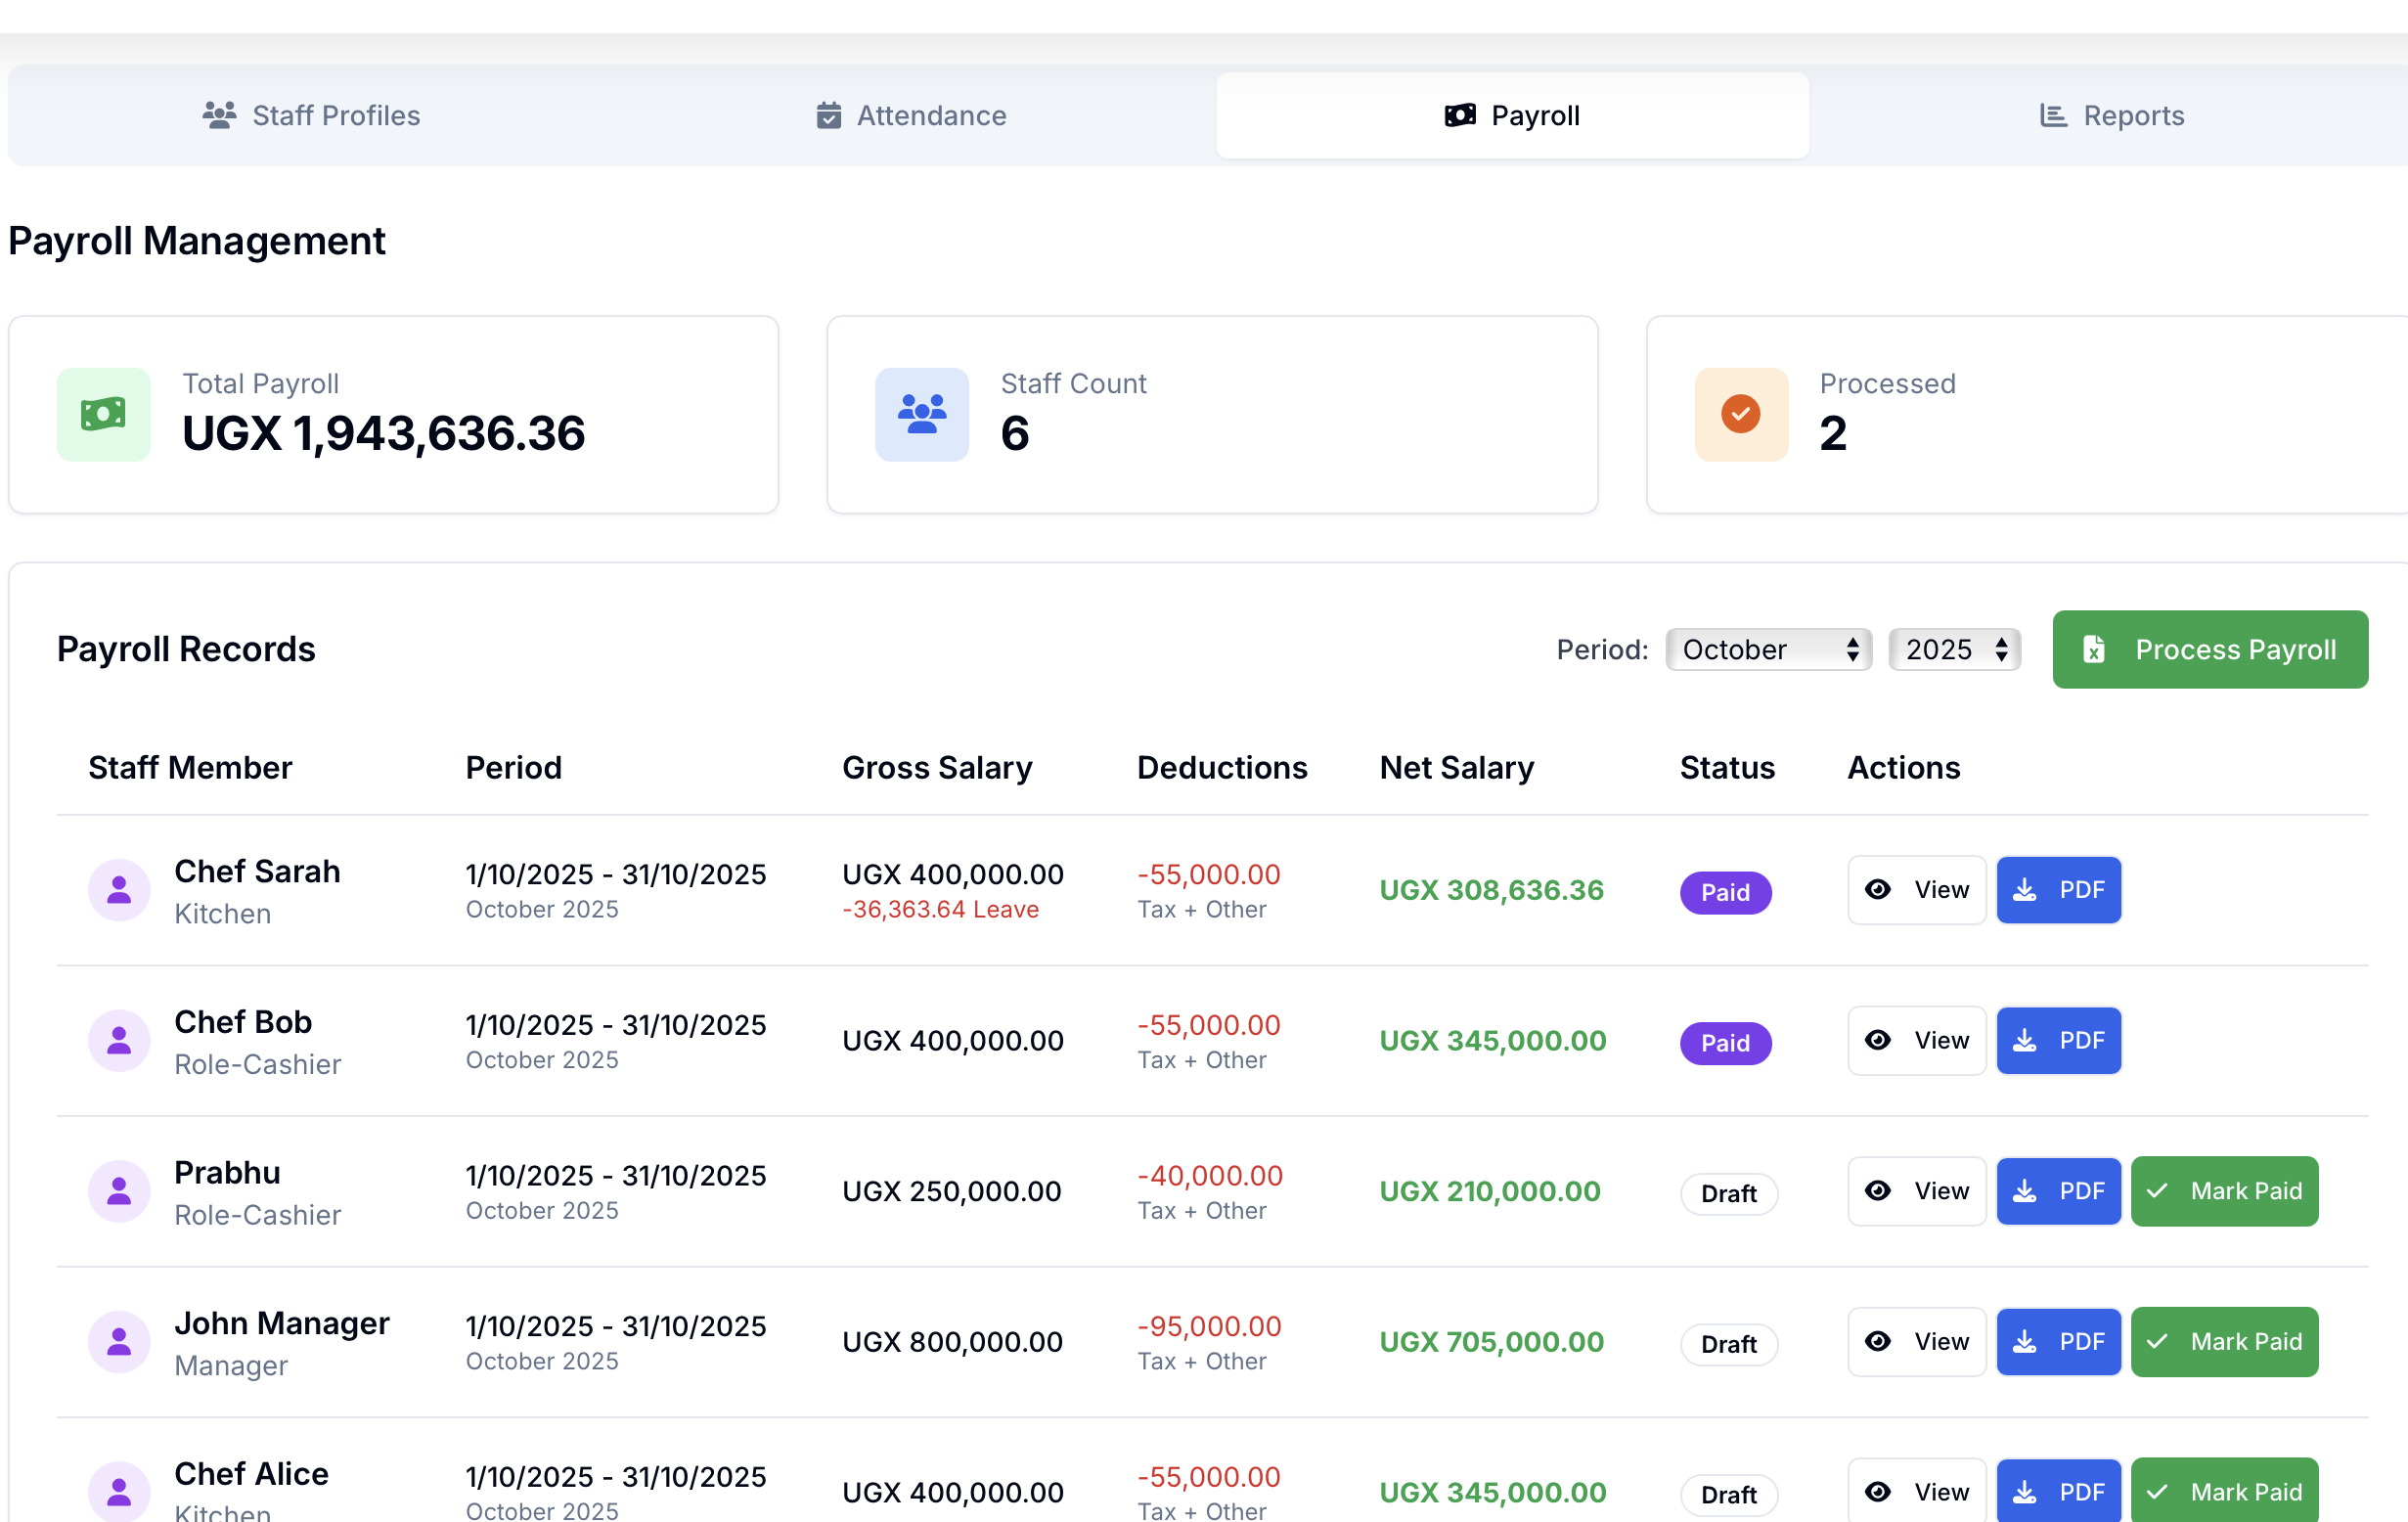Click the green money icon in Total Payroll card
The width and height of the screenshot is (2408, 1522).
(x=103, y=414)
